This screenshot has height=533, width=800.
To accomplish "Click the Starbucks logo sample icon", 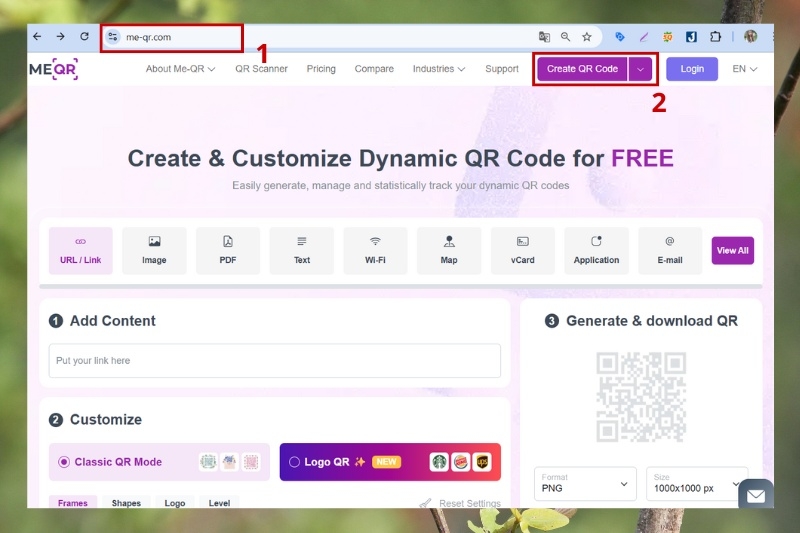I will [x=439, y=462].
